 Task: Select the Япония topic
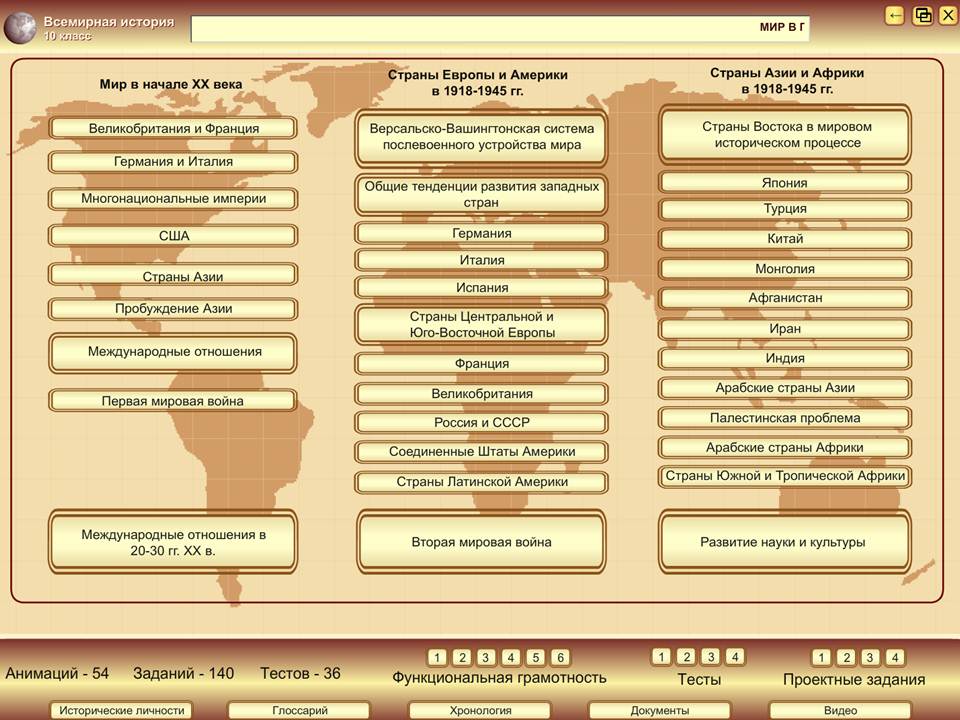pyautogui.click(x=786, y=182)
